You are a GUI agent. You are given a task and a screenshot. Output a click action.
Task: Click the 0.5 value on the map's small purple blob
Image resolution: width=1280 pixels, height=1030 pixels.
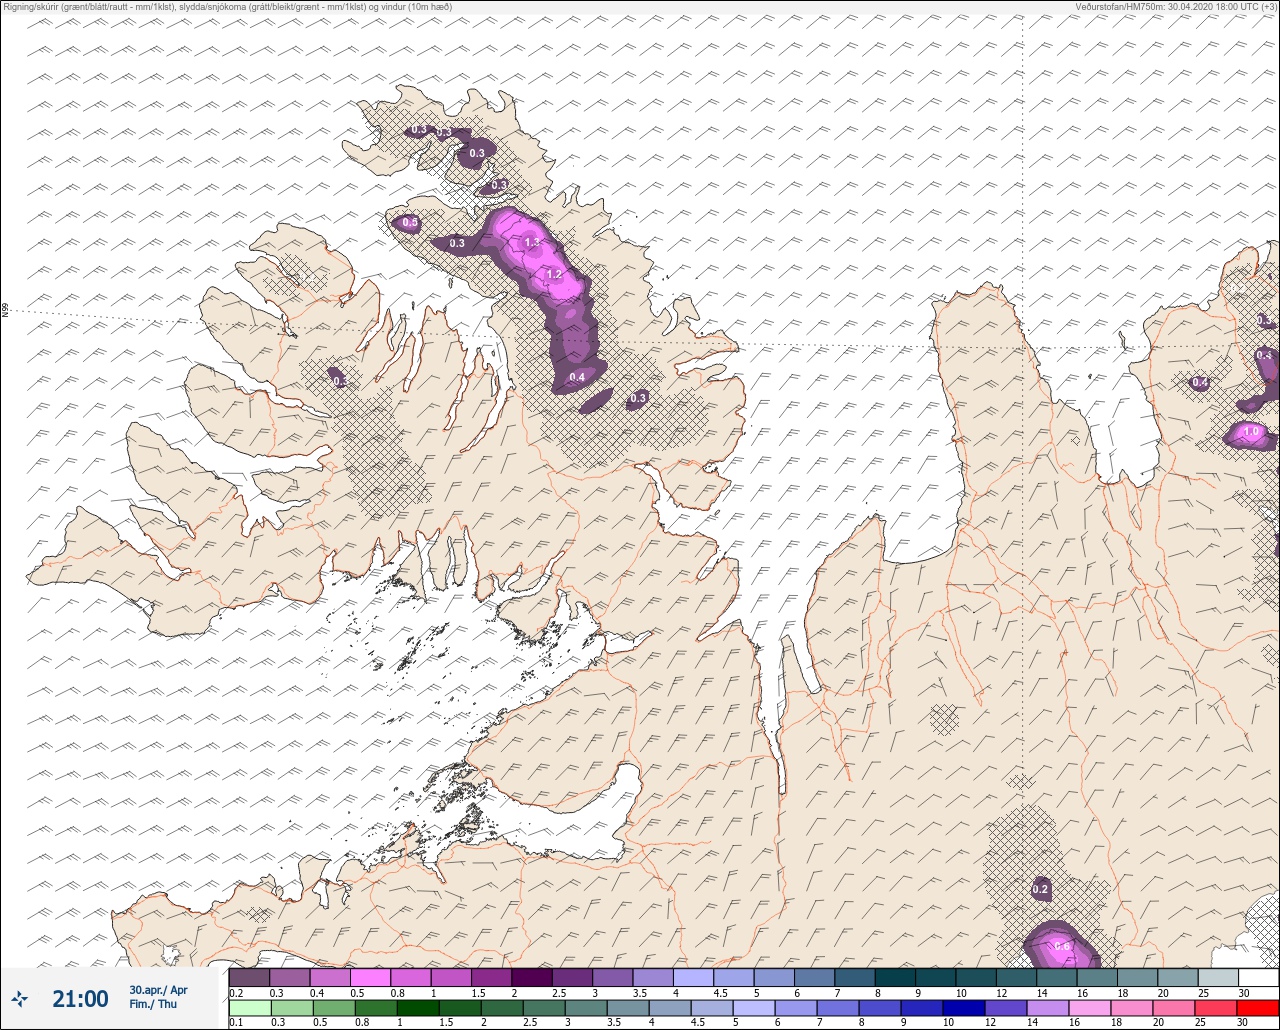tap(409, 223)
